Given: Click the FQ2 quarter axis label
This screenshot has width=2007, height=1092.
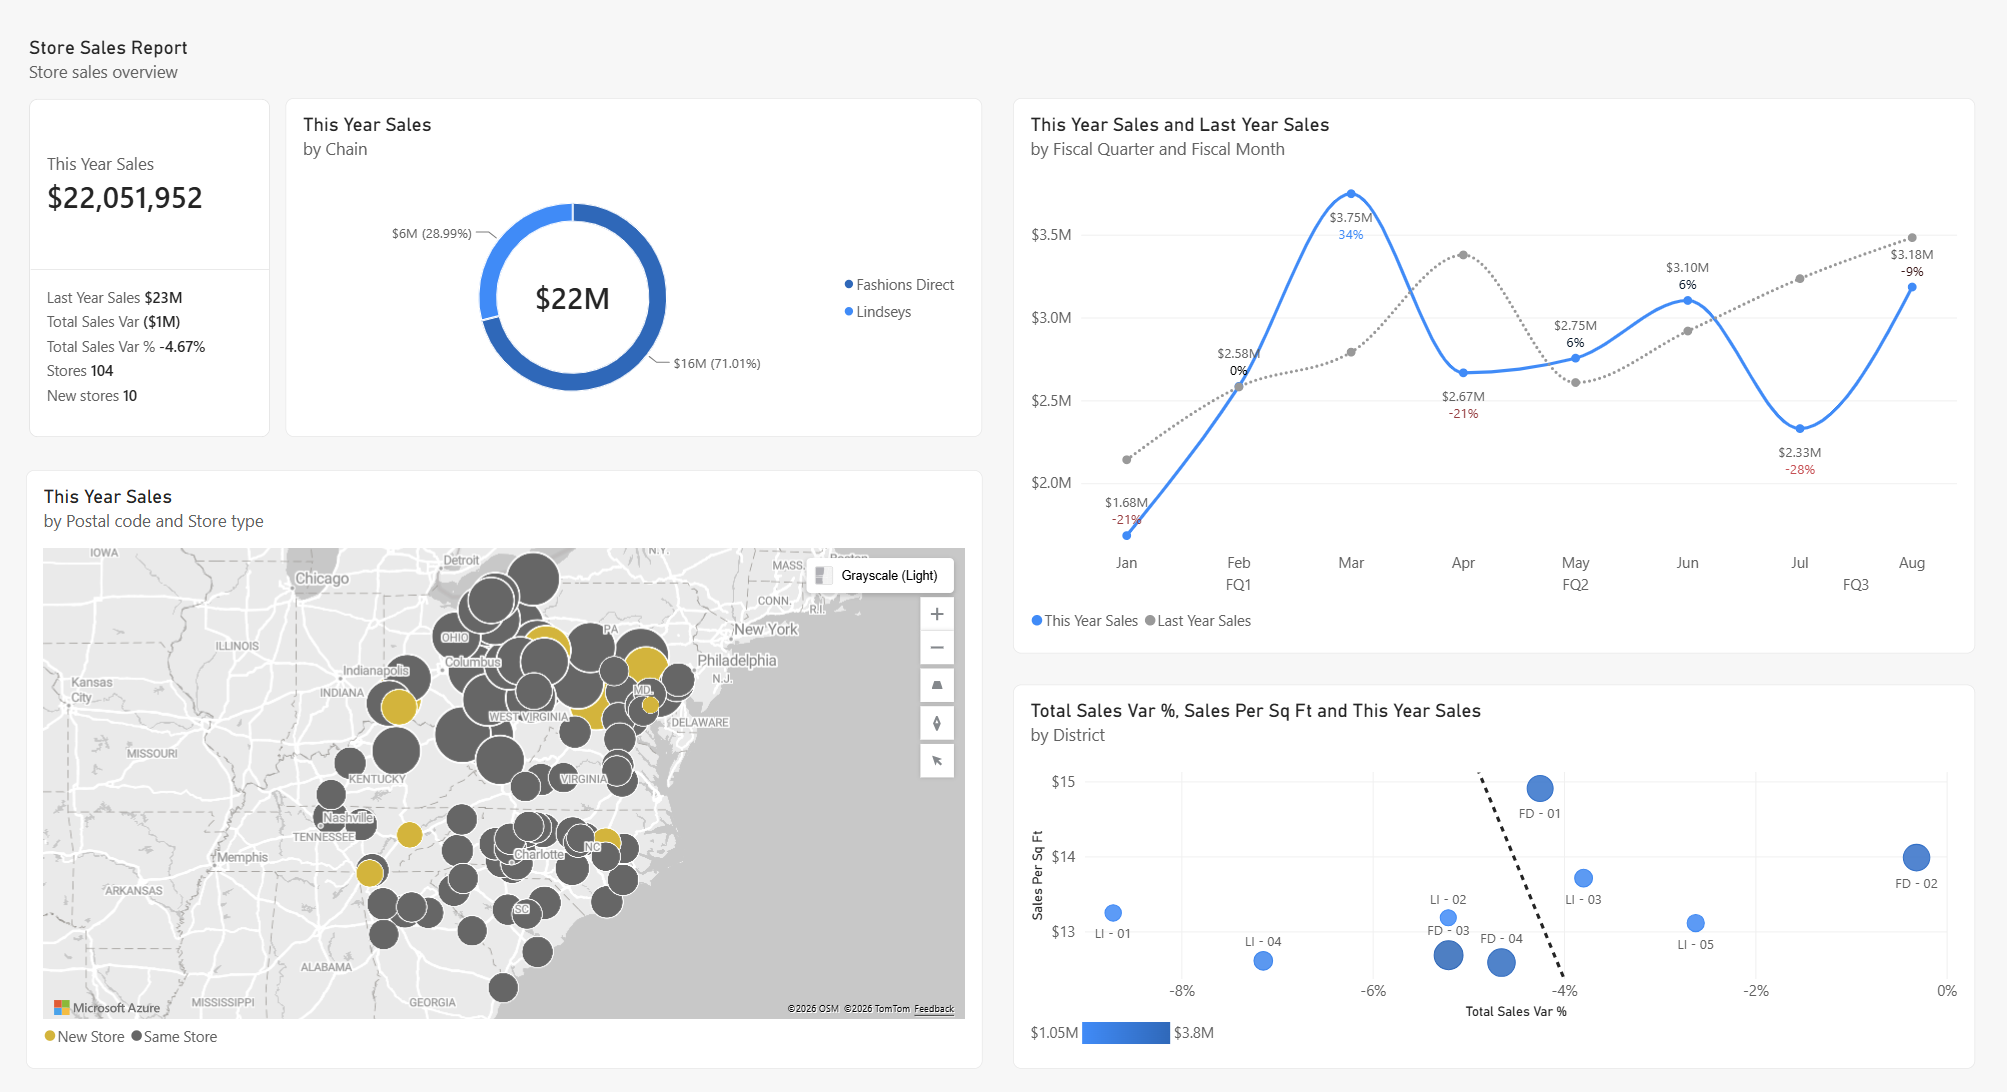Looking at the screenshot, I should tap(1576, 585).
